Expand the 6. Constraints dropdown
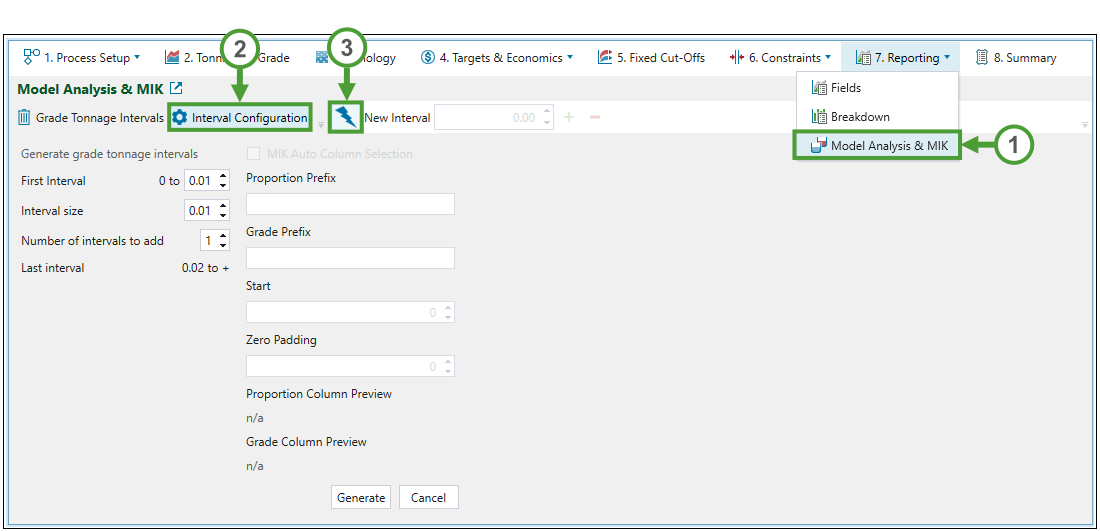The image size is (1100, 531). click(780, 58)
